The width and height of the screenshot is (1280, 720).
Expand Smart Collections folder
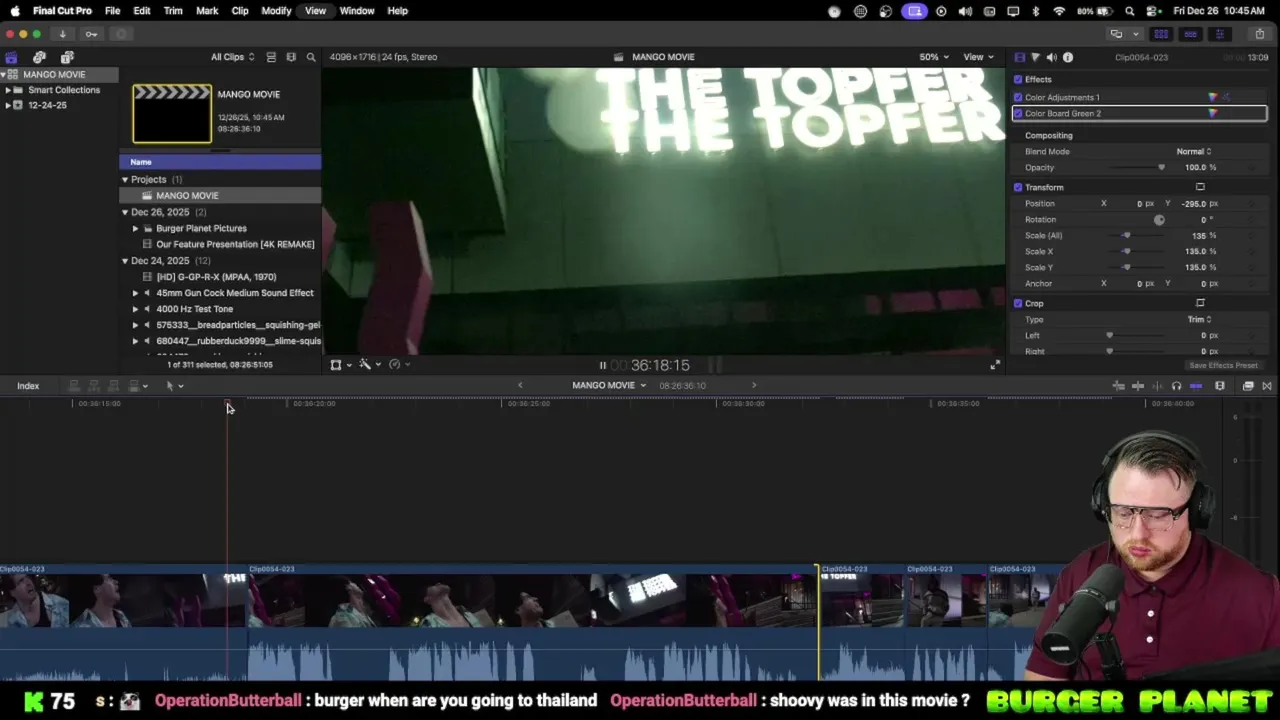[x=8, y=90]
